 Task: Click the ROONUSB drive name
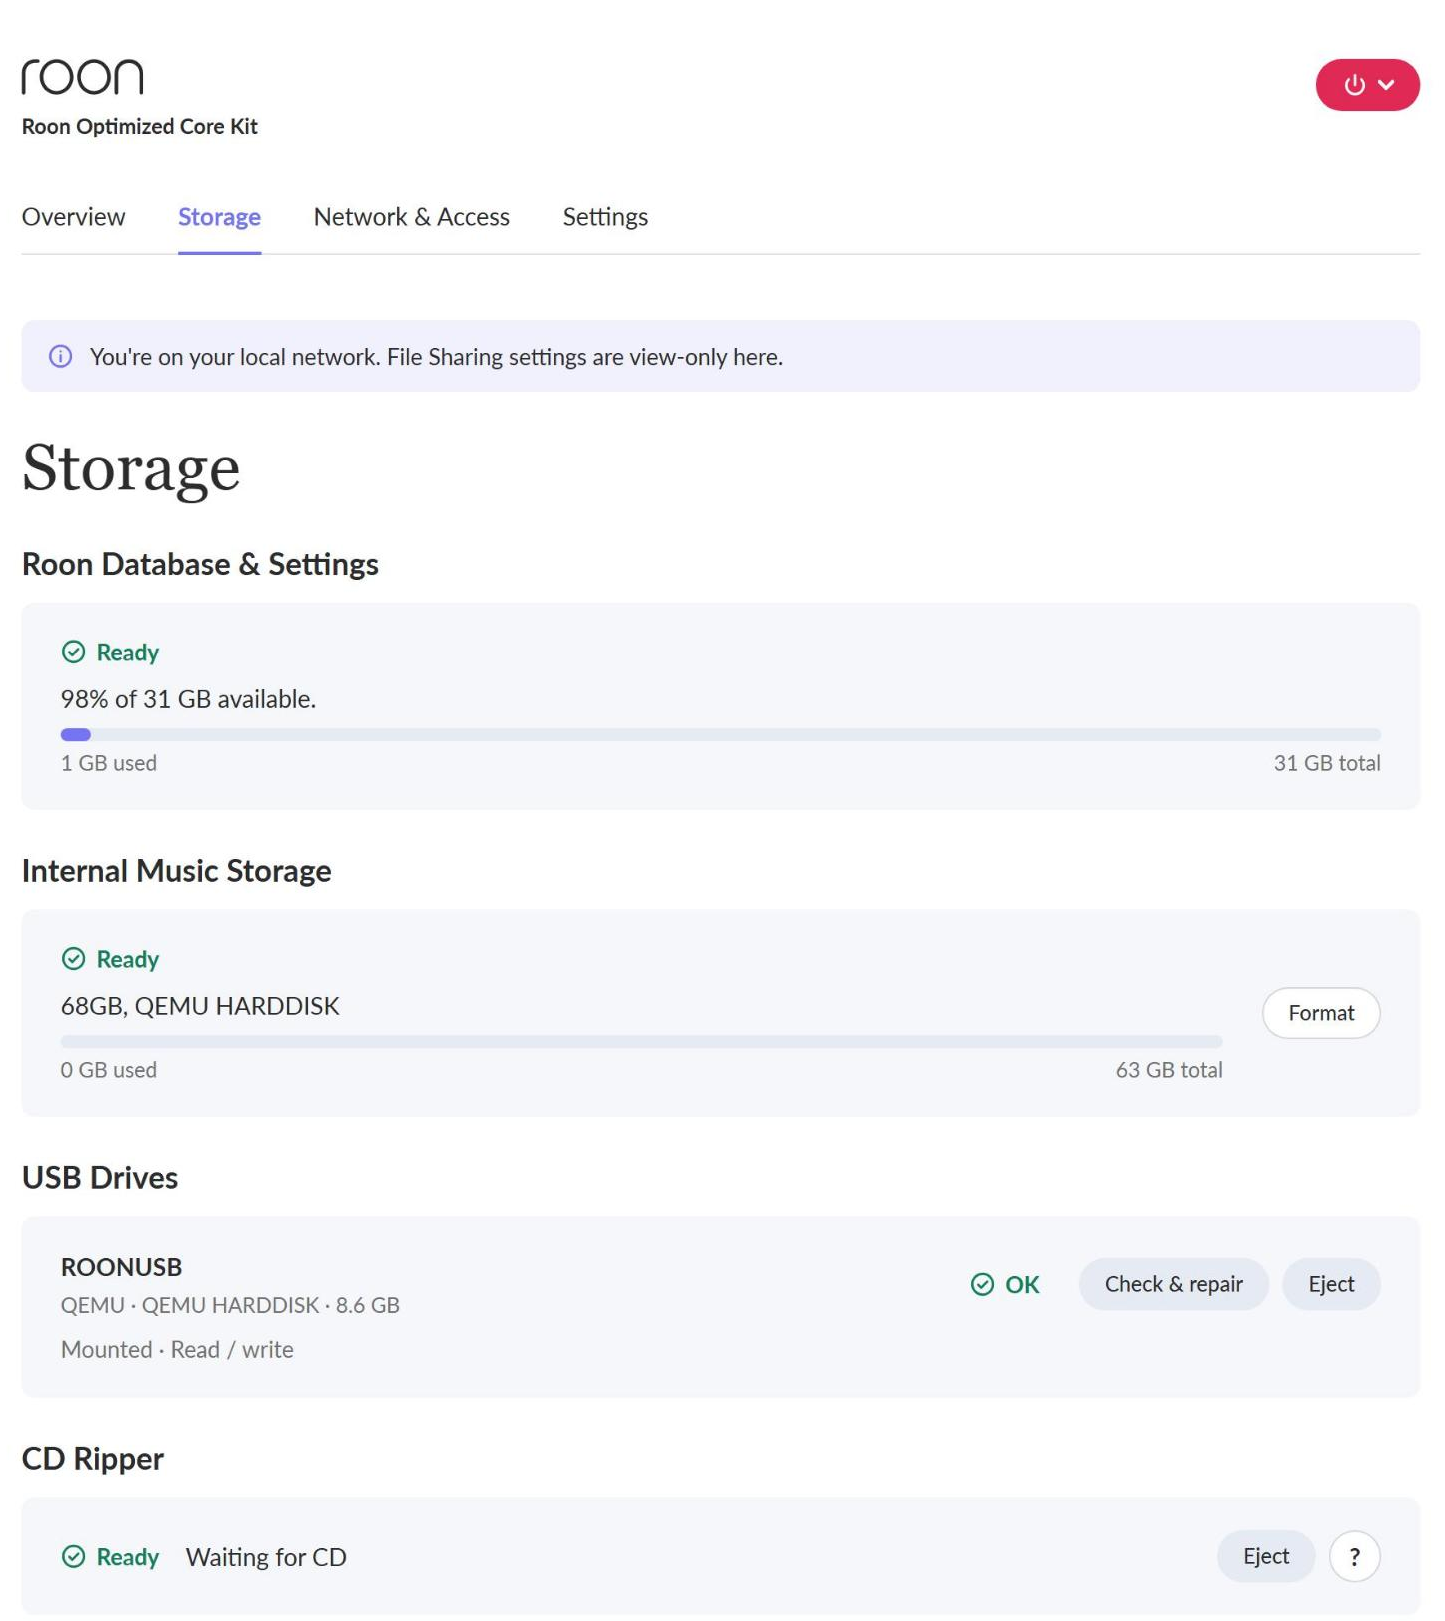click(121, 1268)
